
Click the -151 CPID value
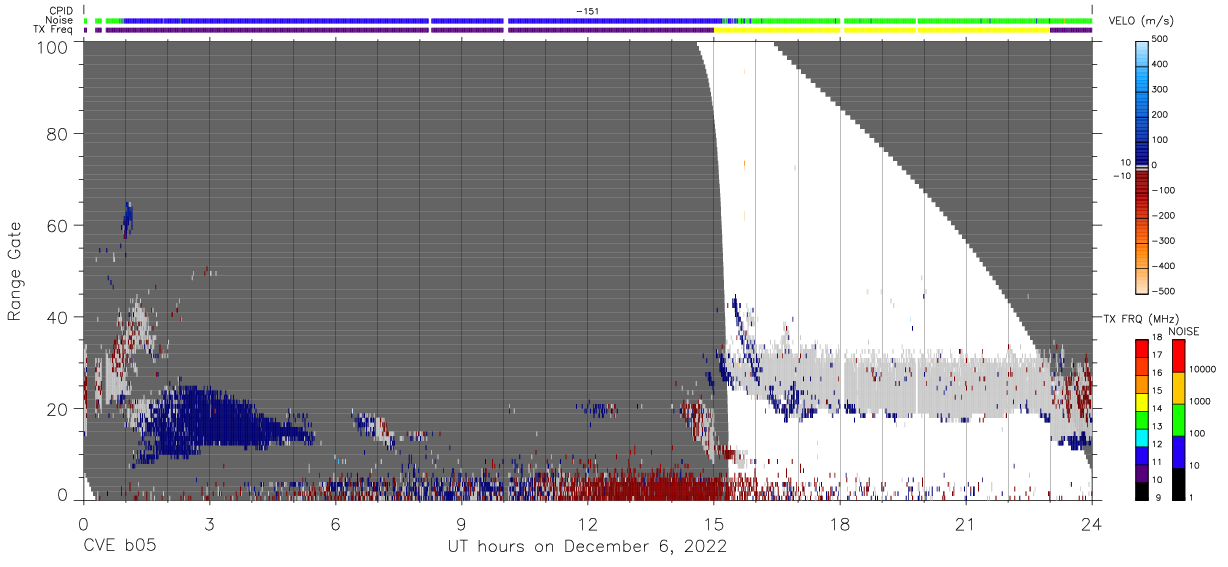point(587,11)
